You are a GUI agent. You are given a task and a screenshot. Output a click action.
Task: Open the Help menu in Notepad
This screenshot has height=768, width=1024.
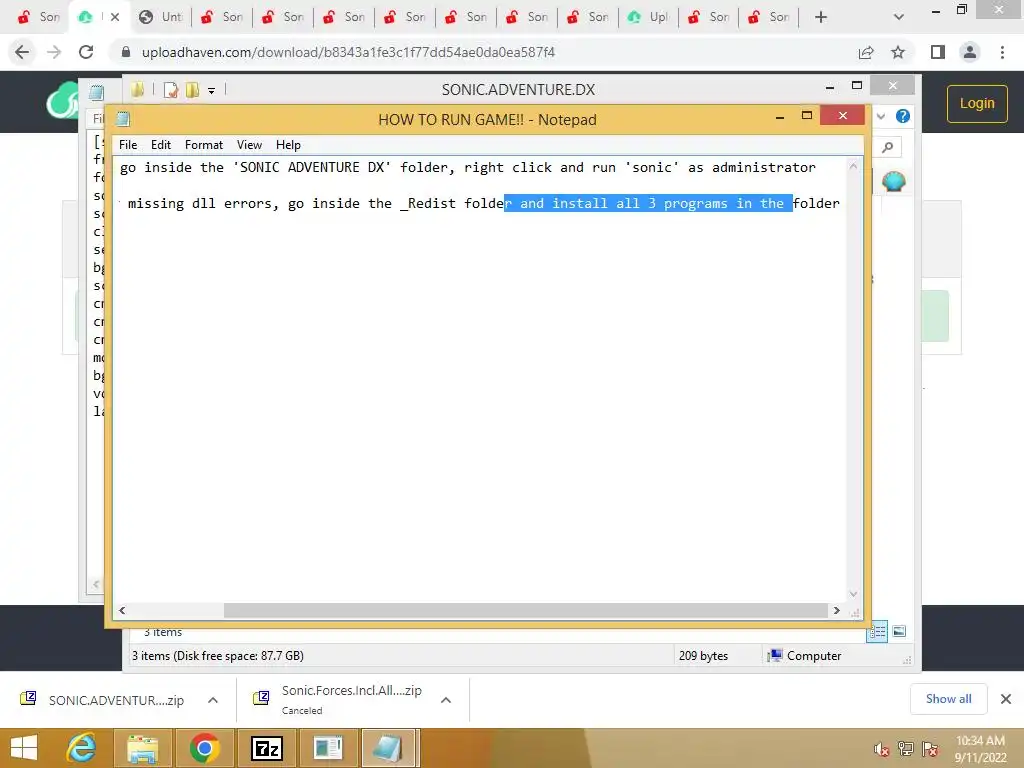pos(288,145)
